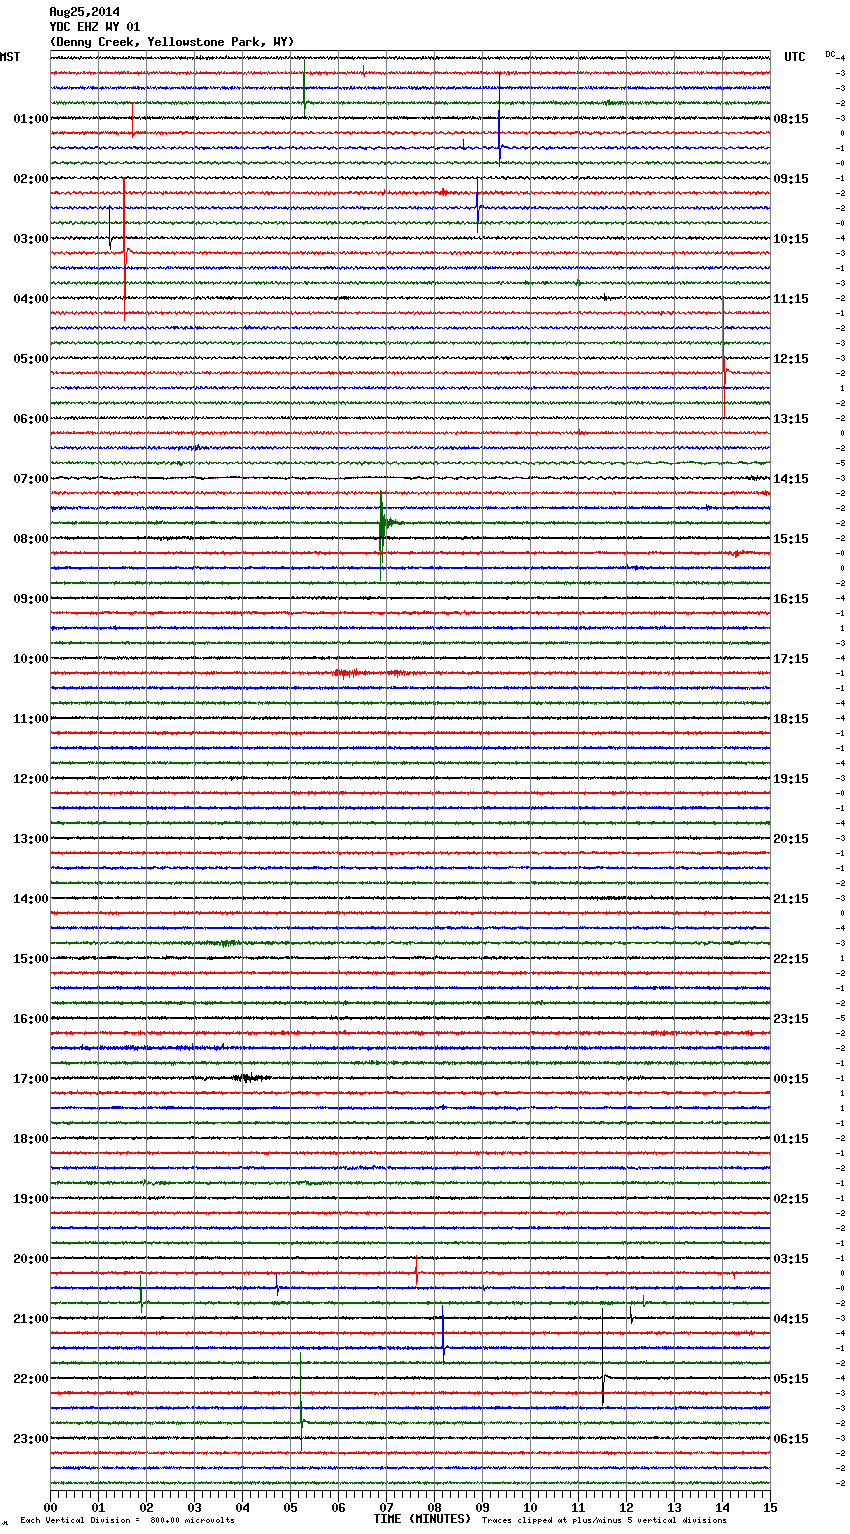Click the 06:15 UTC time label
The height and width of the screenshot is (1534, 850).
pyautogui.click(x=791, y=1439)
